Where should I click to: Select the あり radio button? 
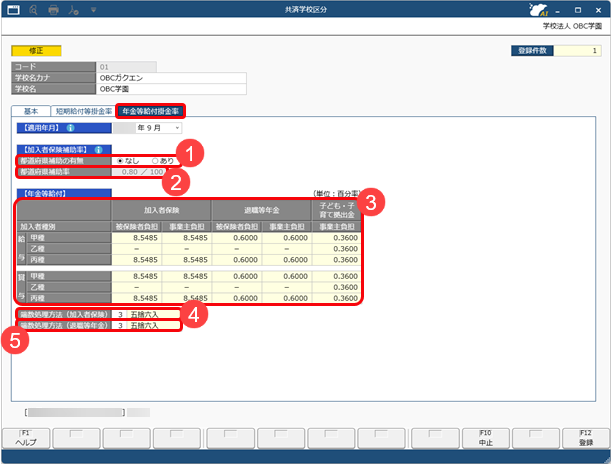pyautogui.click(x=154, y=160)
